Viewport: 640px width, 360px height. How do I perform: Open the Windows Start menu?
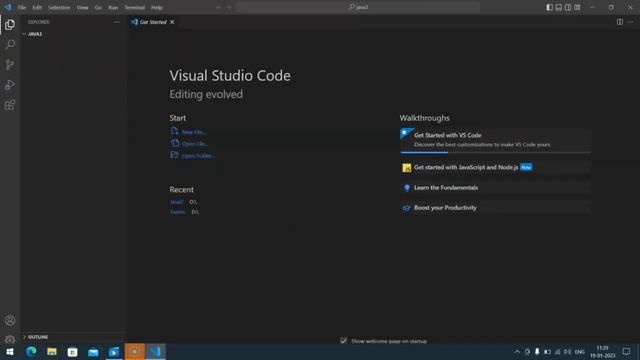[x=10, y=351]
